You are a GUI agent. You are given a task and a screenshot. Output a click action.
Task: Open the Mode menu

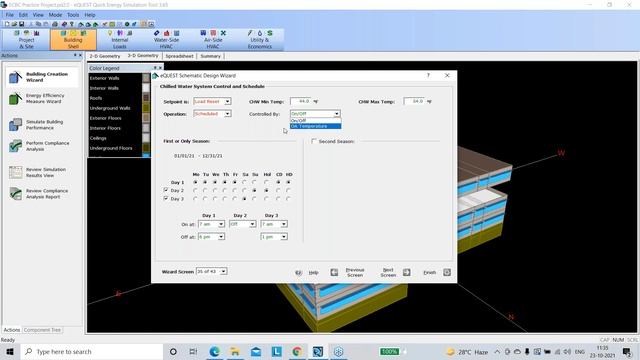pos(56,15)
